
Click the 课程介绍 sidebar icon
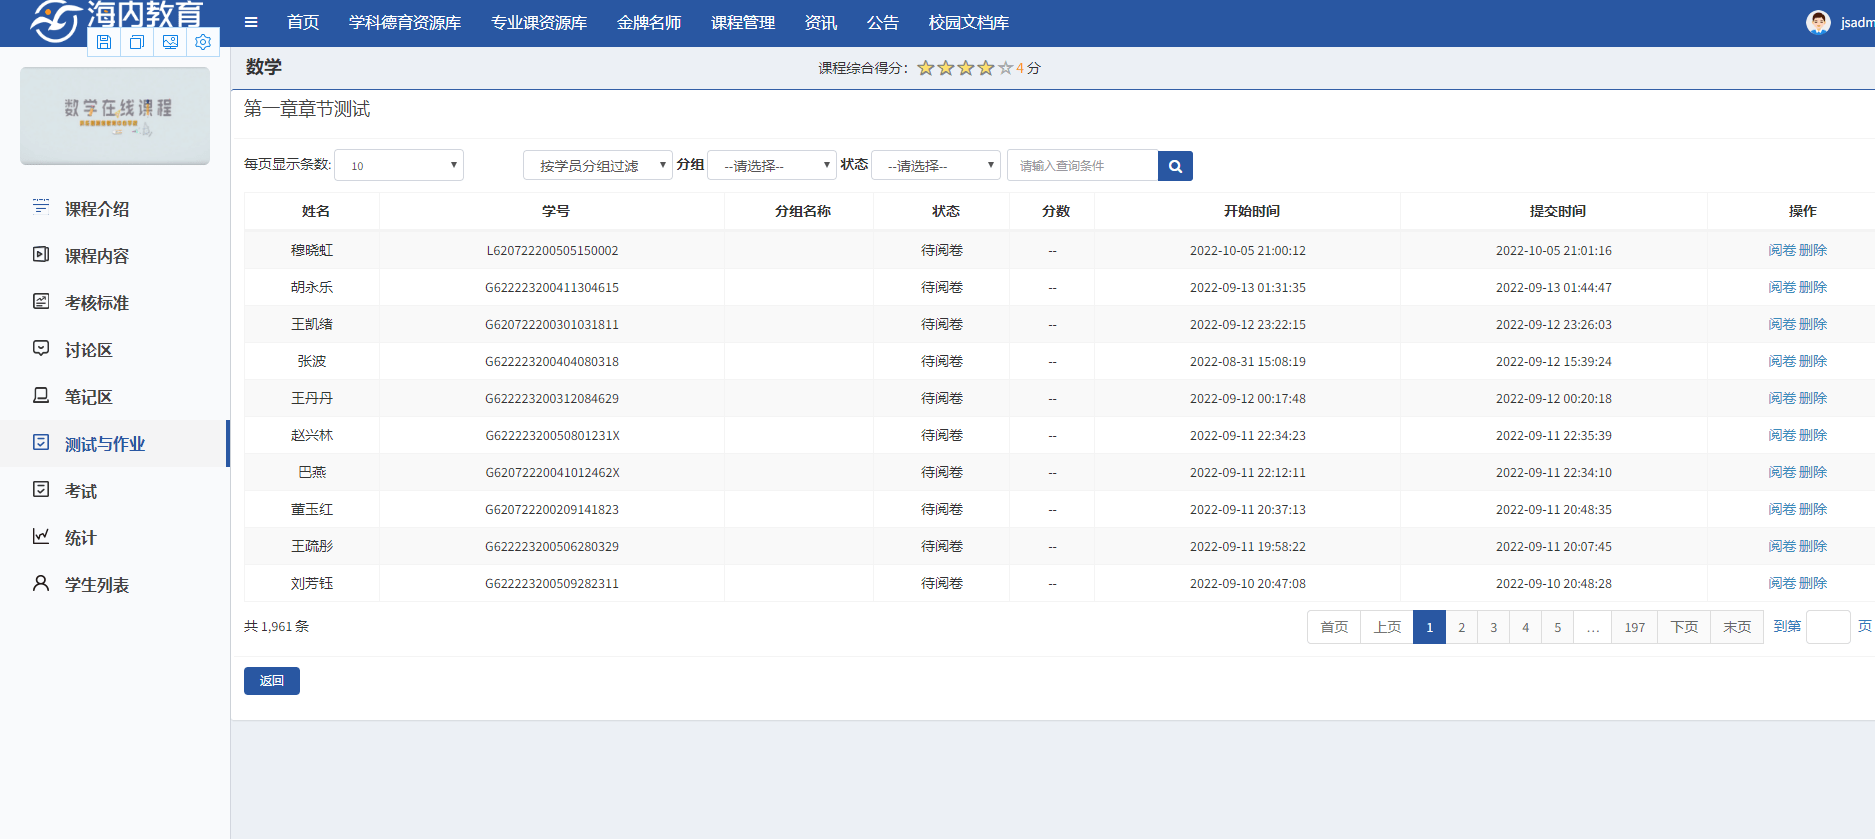(x=41, y=207)
